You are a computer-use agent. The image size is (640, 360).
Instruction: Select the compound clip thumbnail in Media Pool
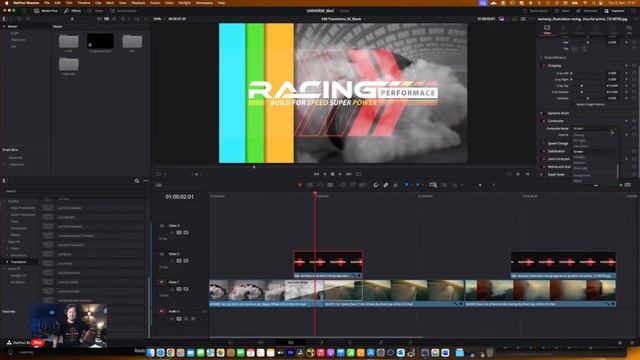pos(100,41)
